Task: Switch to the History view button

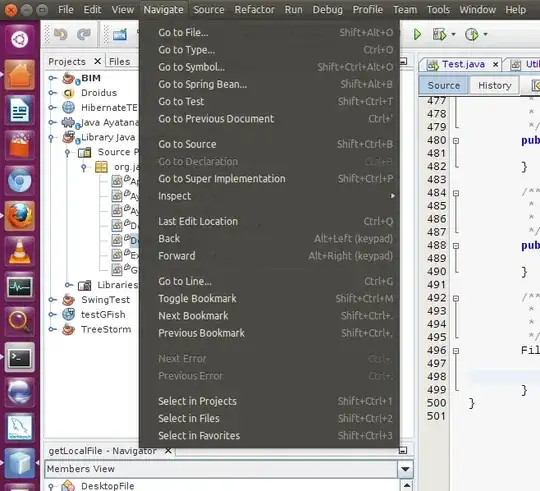Action: 495,85
